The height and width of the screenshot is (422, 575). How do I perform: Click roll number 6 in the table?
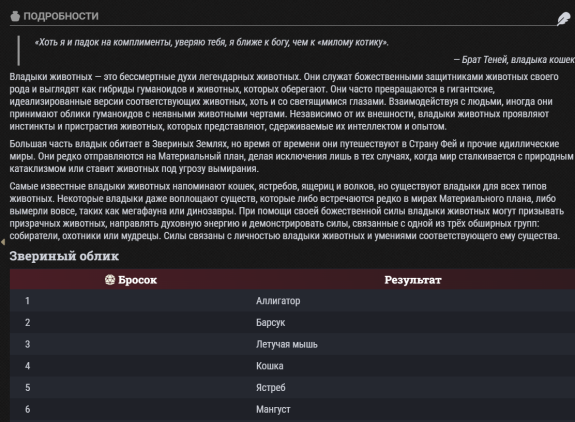(x=28, y=409)
